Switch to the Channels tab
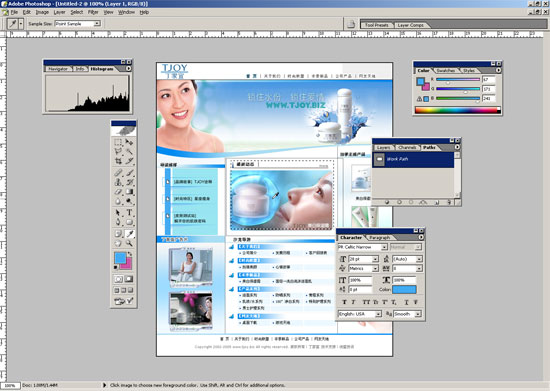 tap(407, 148)
